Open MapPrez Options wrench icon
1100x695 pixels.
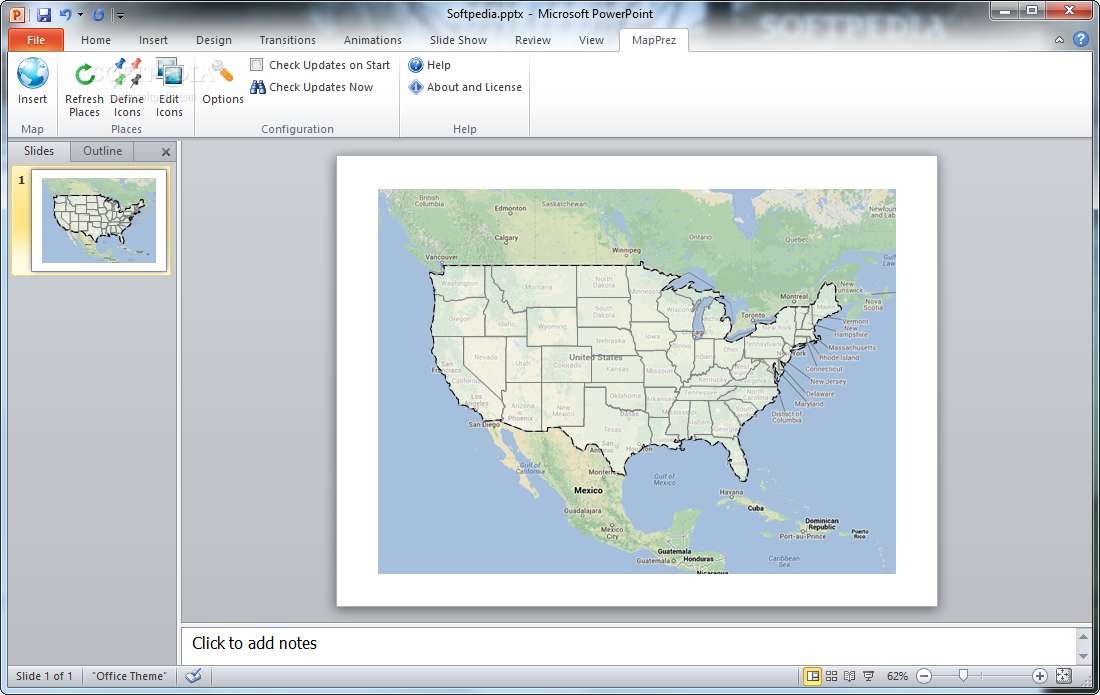[222, 72]
